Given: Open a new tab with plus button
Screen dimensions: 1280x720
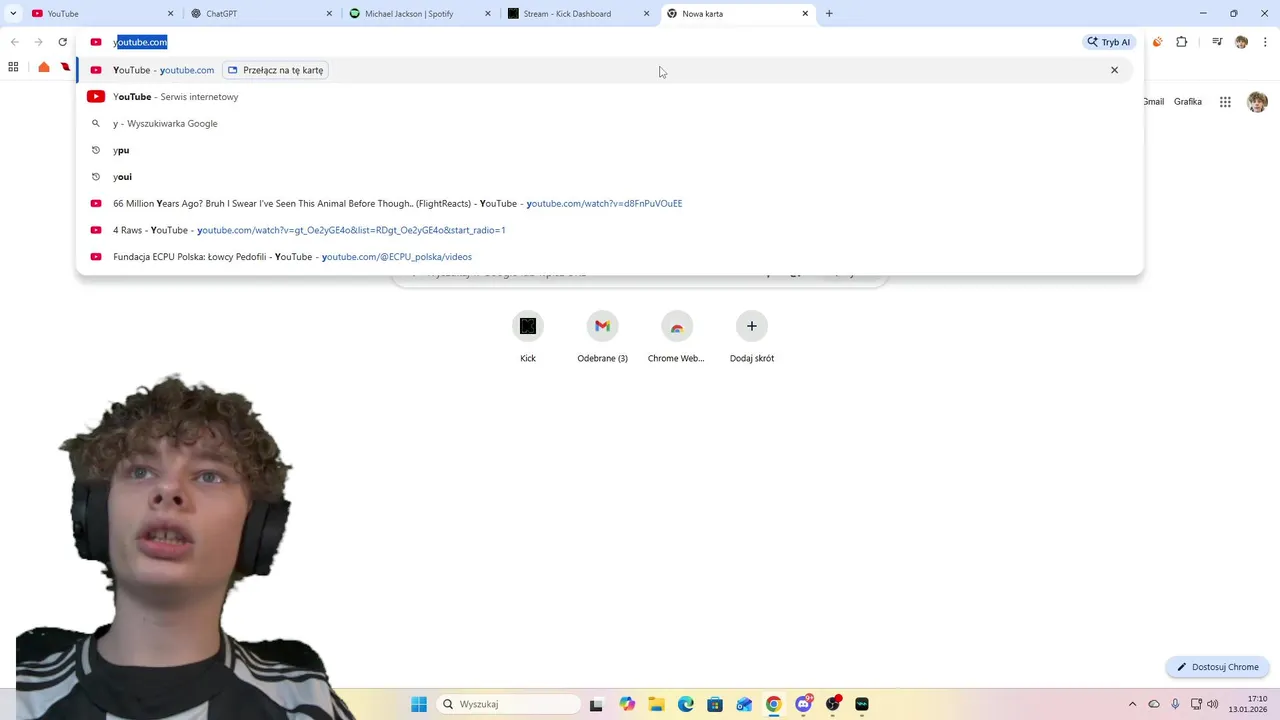Looking at the screenshot, I should (x=829, y=14).
